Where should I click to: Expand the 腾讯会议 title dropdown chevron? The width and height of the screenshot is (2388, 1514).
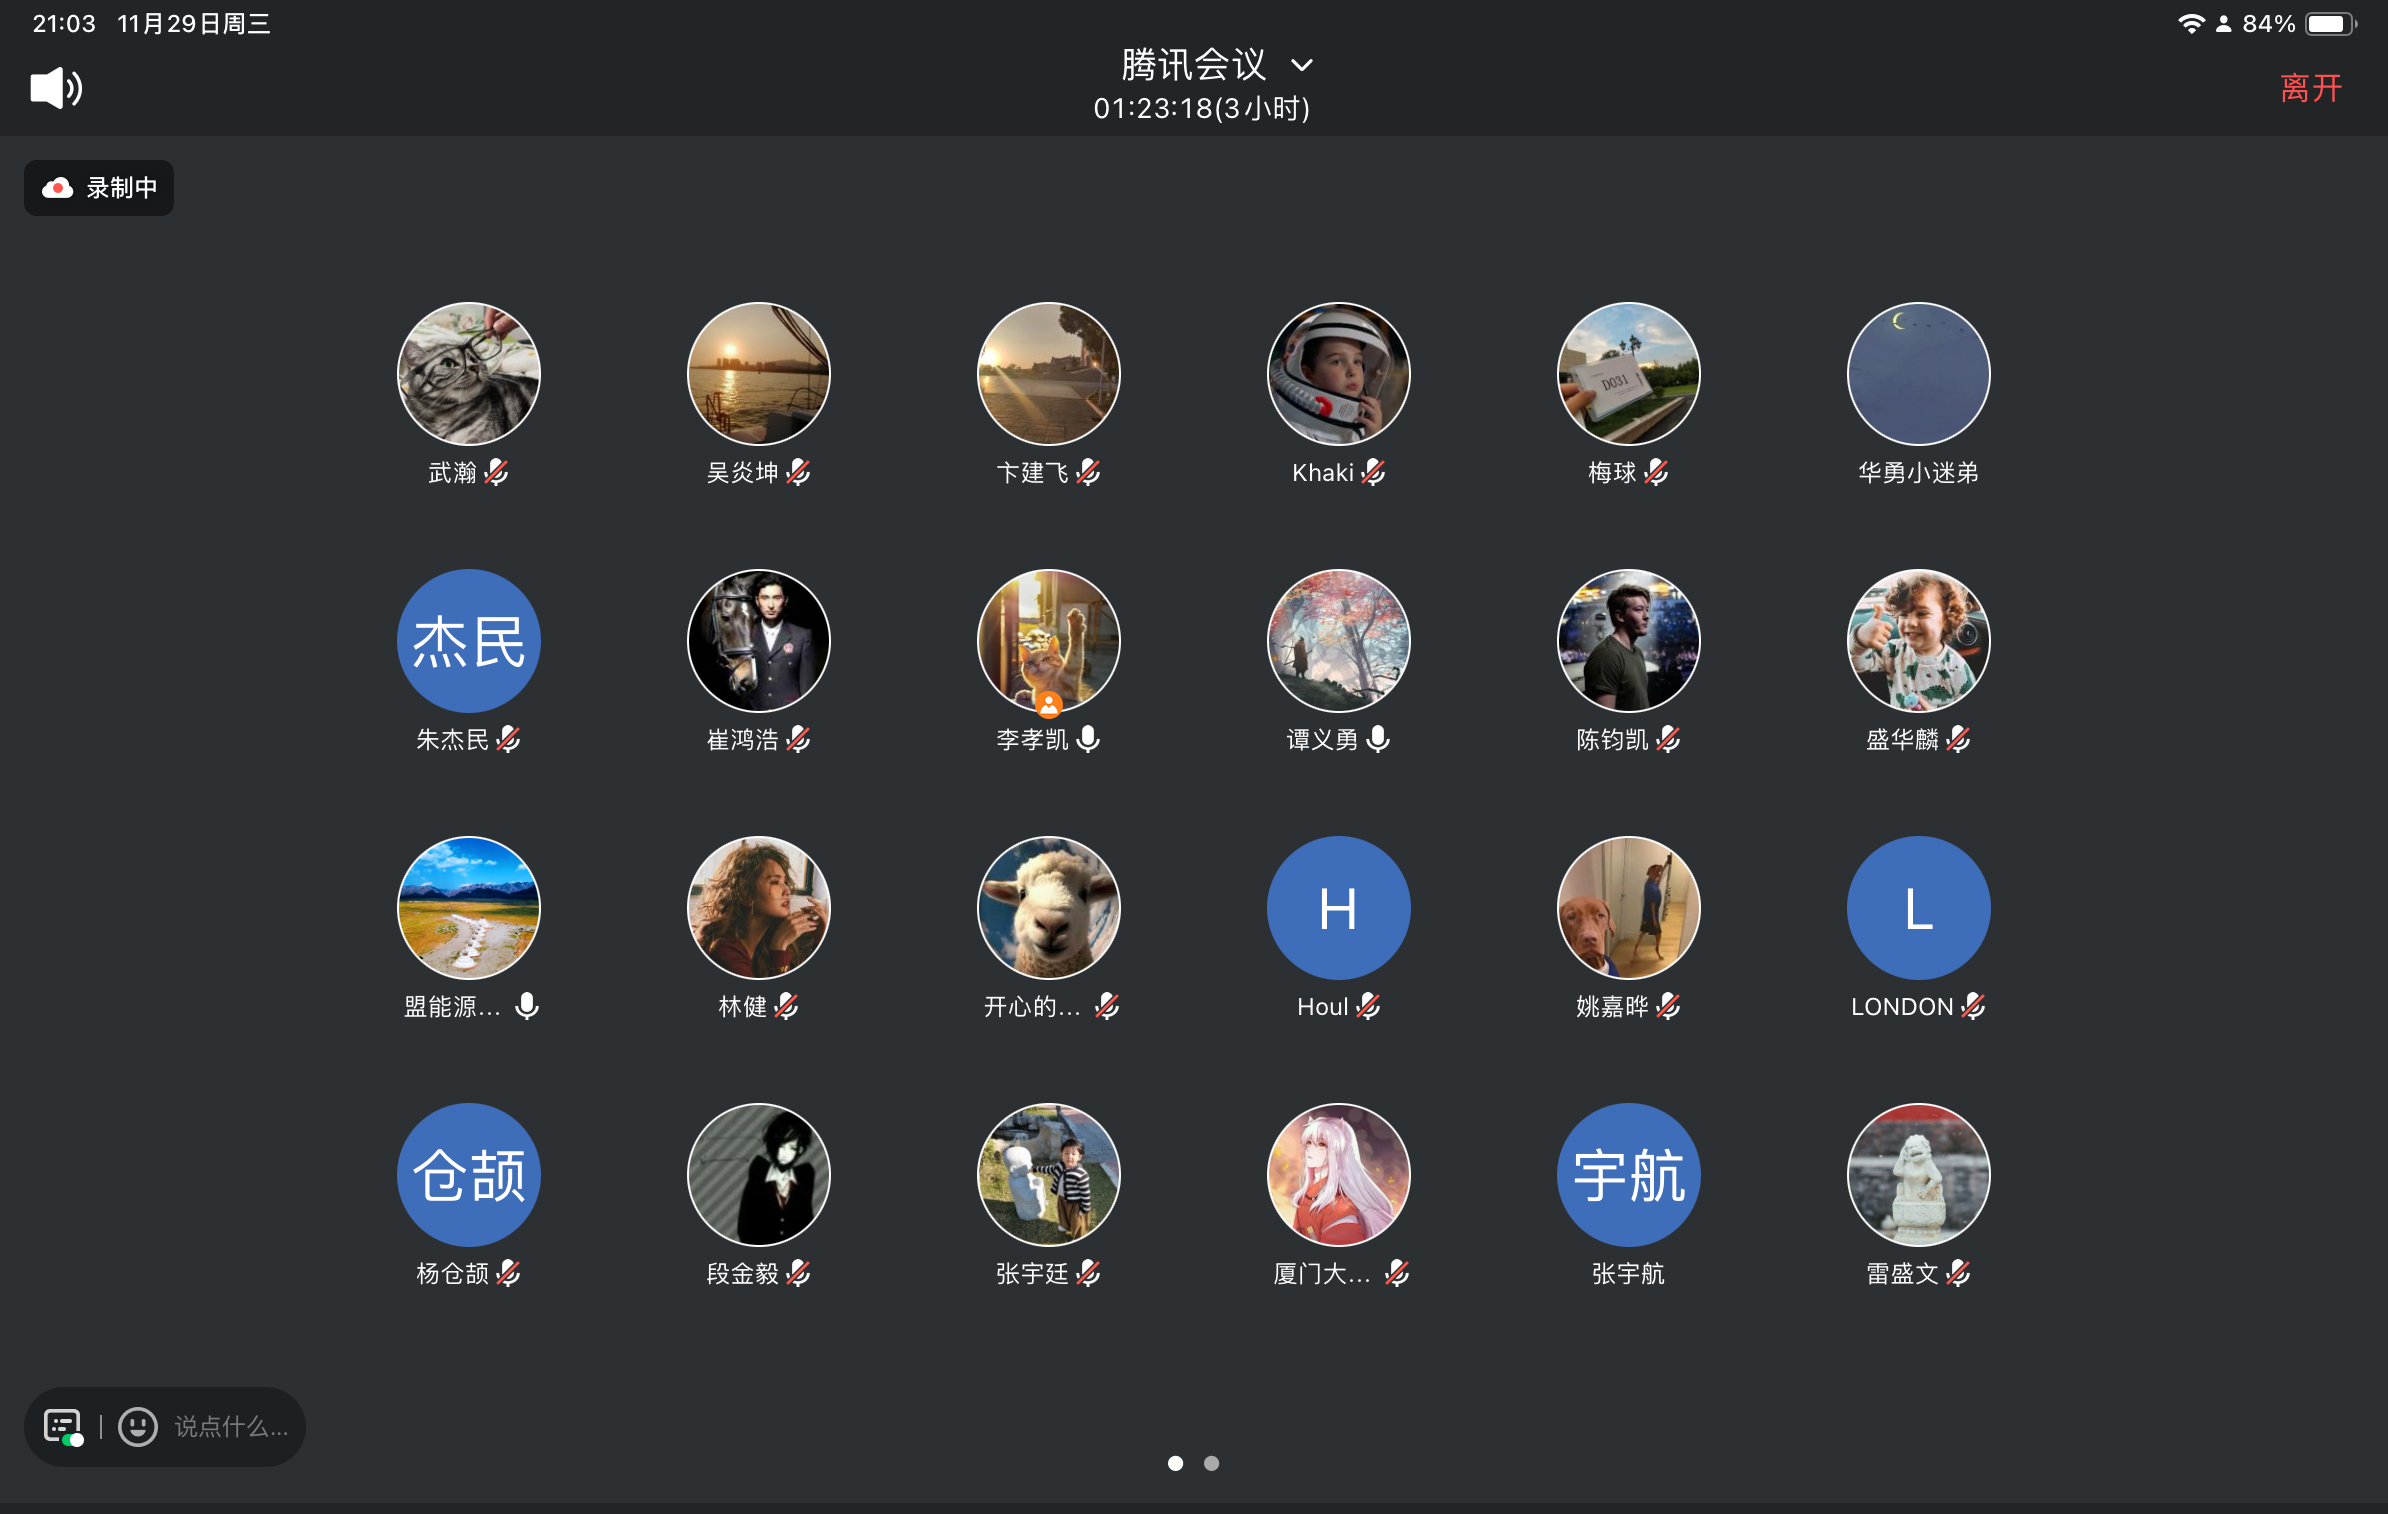pos(1302,66)
